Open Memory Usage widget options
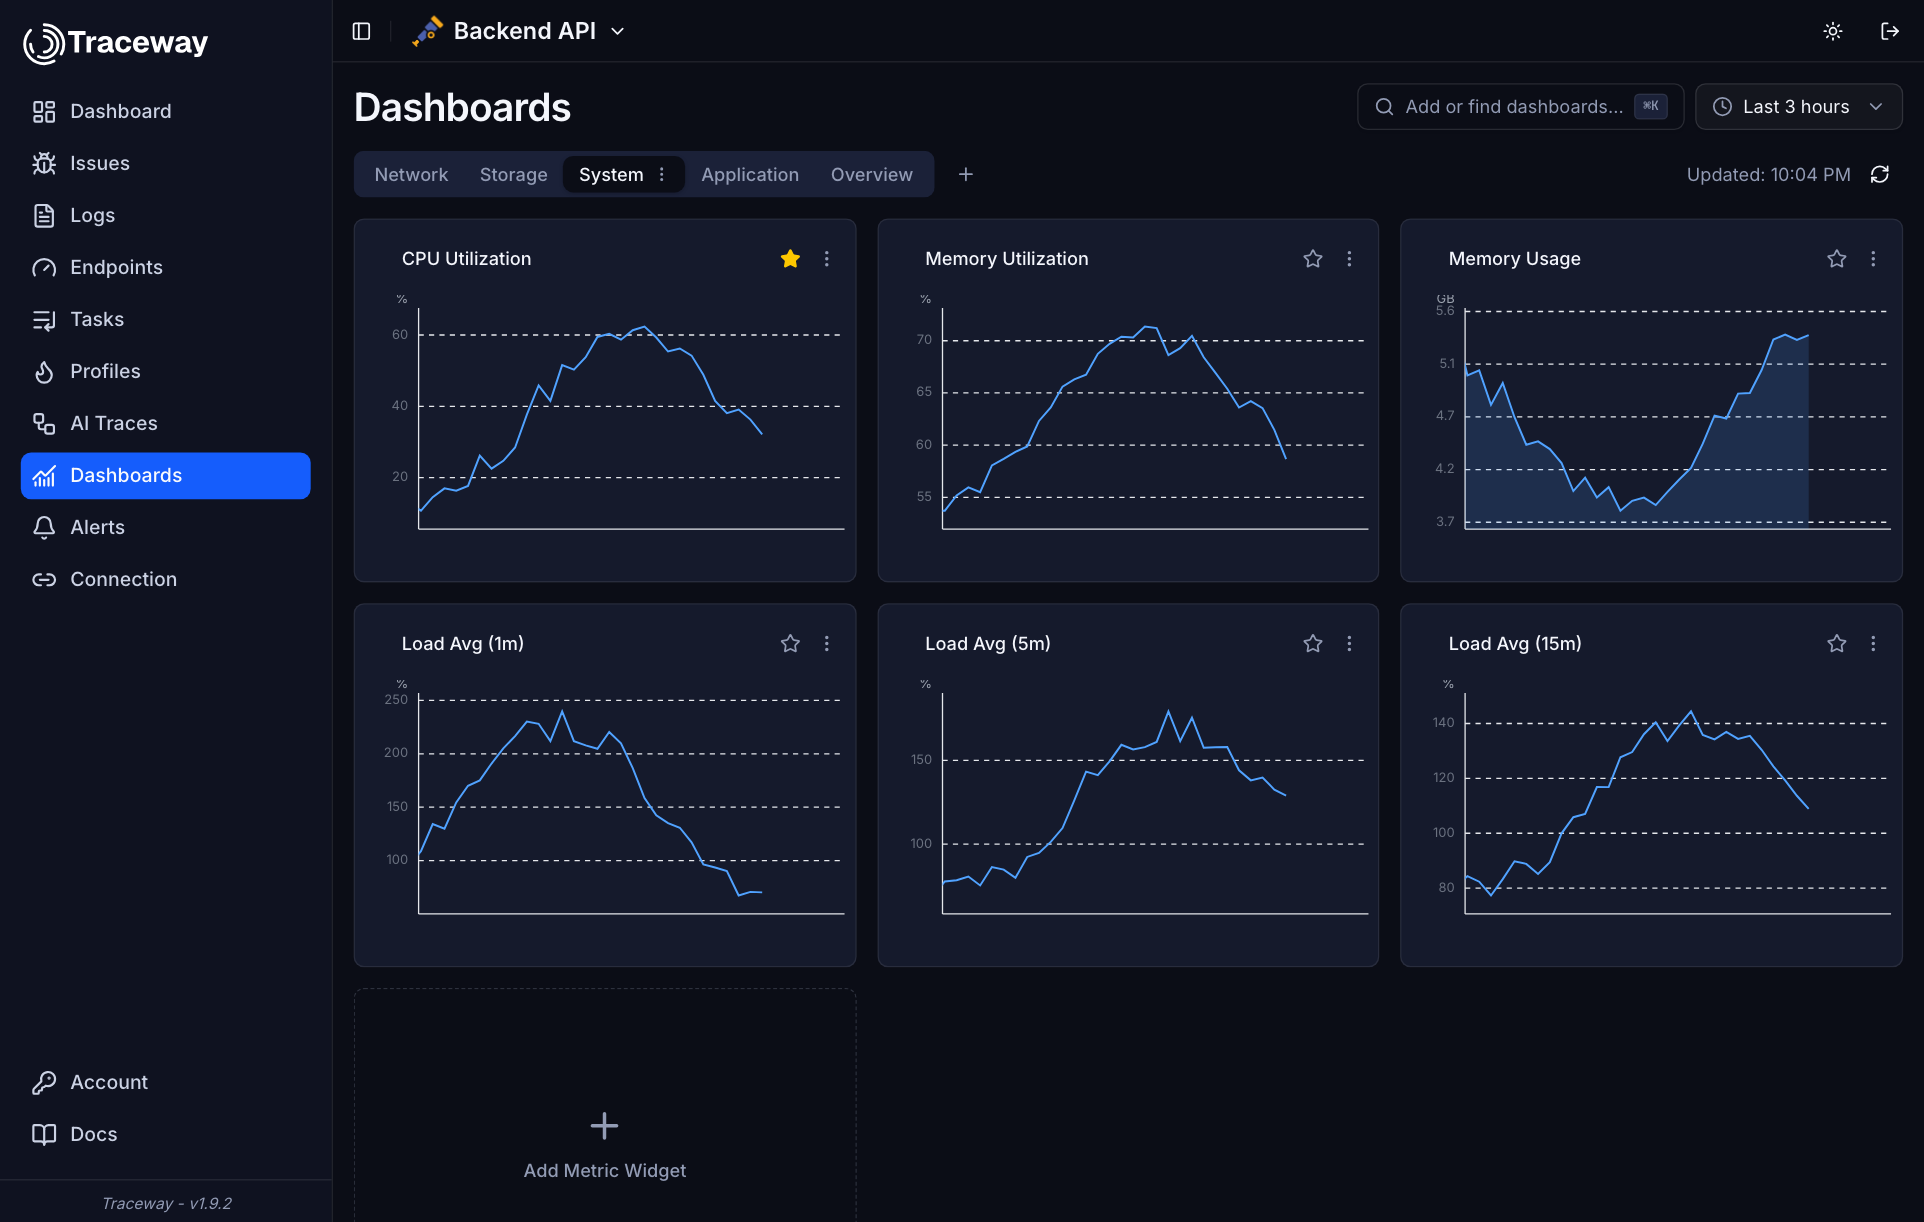 click(1874, 259)
